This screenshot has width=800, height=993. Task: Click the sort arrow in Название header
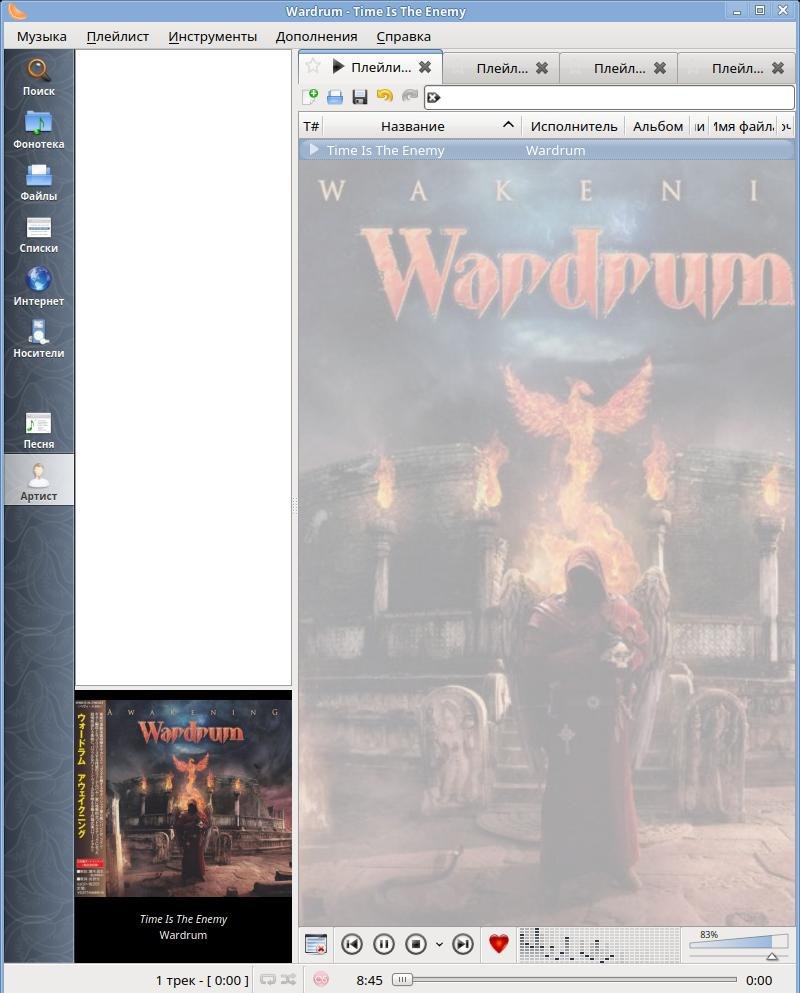point(508,125)
